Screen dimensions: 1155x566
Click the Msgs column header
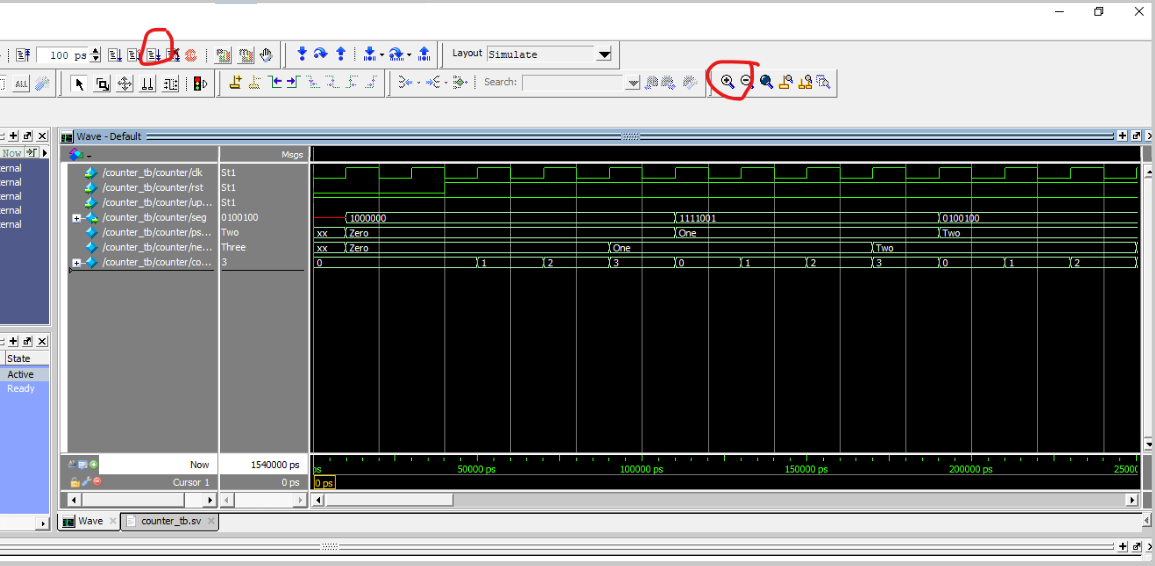click(292, 155)
